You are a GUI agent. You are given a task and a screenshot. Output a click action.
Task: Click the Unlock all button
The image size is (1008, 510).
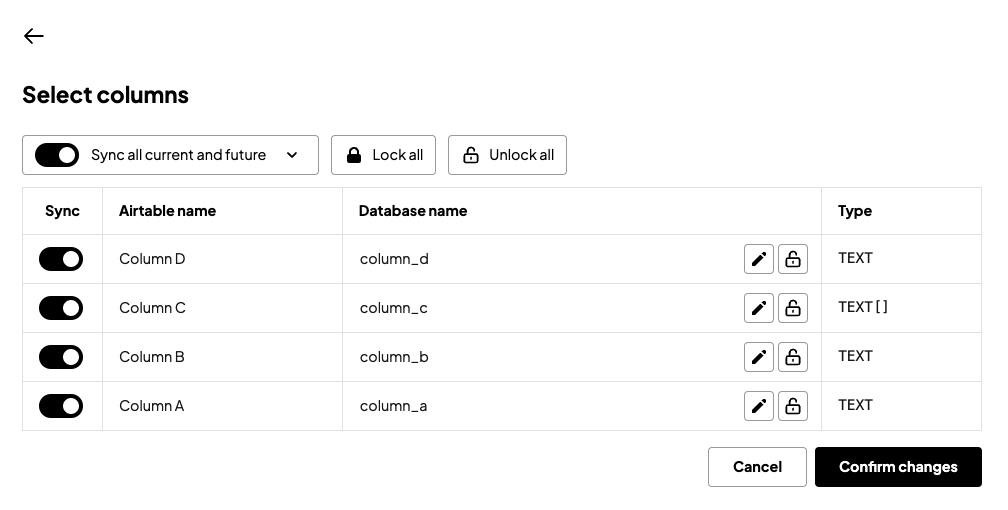pos(507,155)
